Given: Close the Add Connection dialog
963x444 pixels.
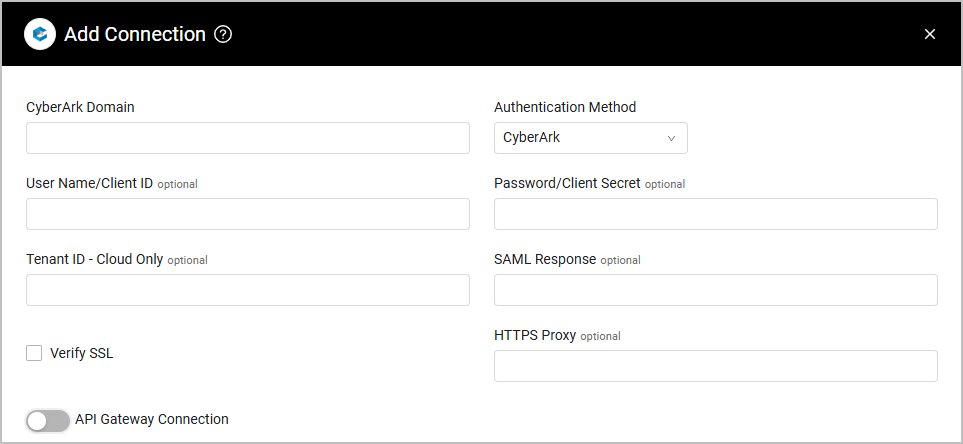Looking at the screenshot, I should (x=930, y=34).
